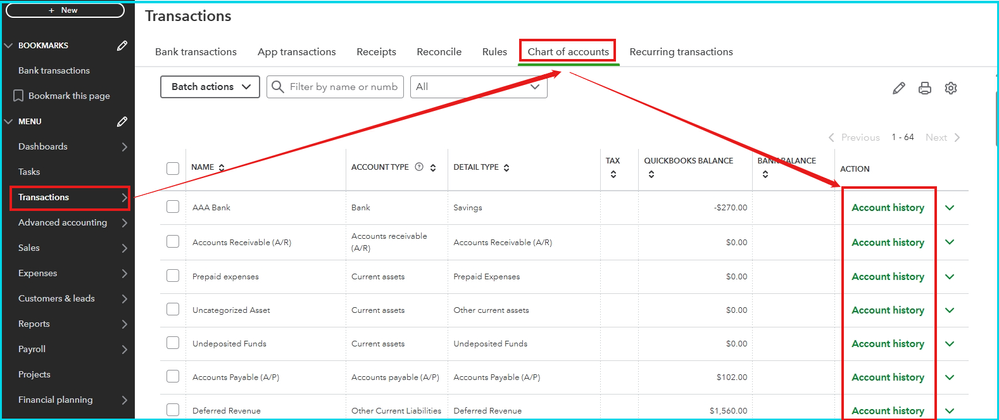The height and width of the screenshot is (420, 999).
Task: Go to the Rules tab
Action: click(x=494, y=52)
